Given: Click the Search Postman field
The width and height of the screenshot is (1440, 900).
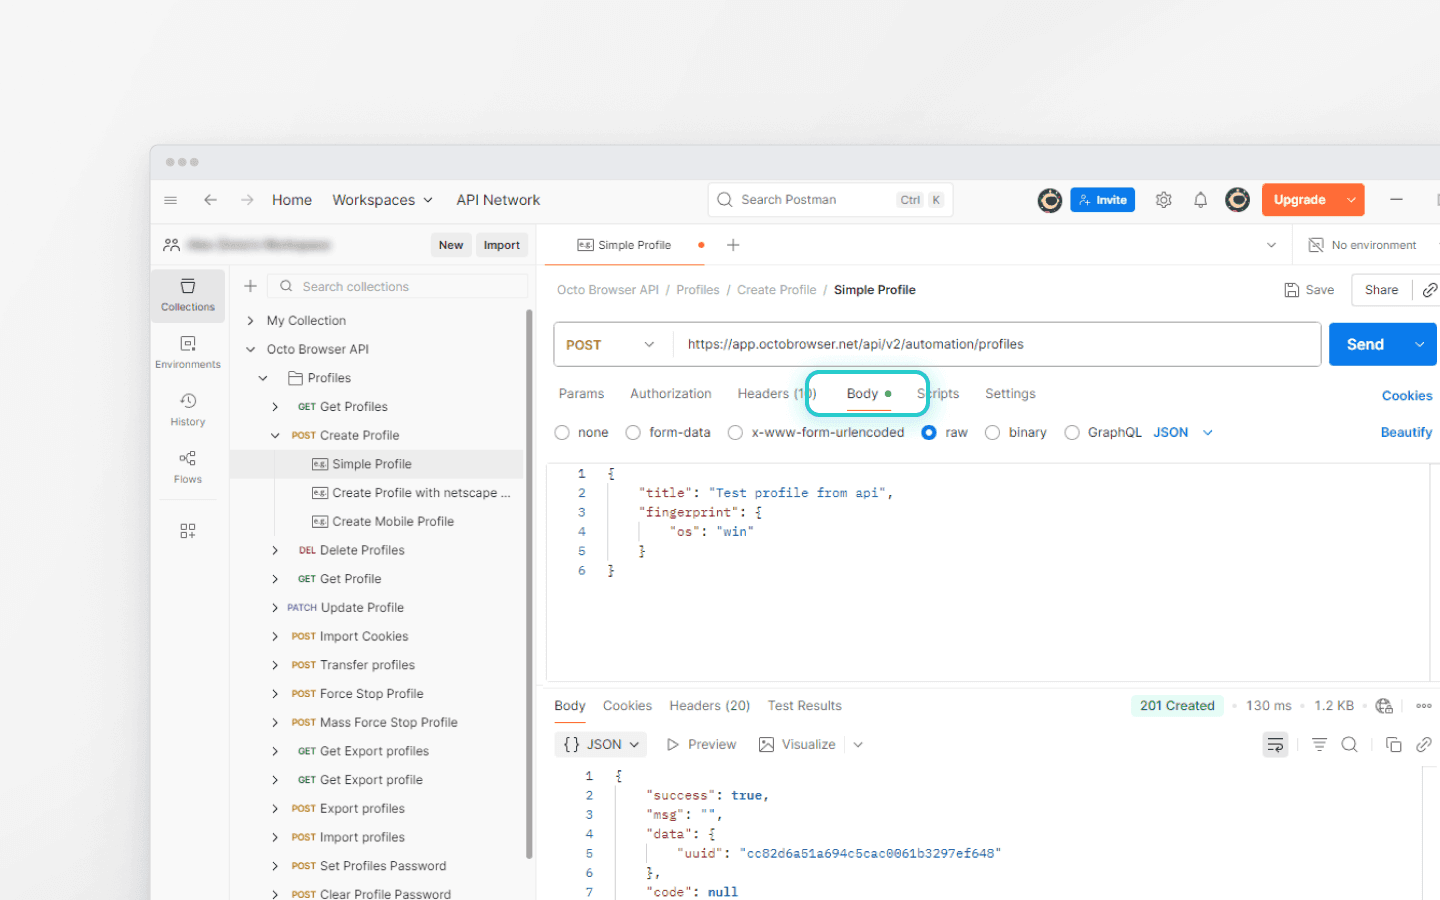Looking at the screenshot, I should [x=830, y=200].
